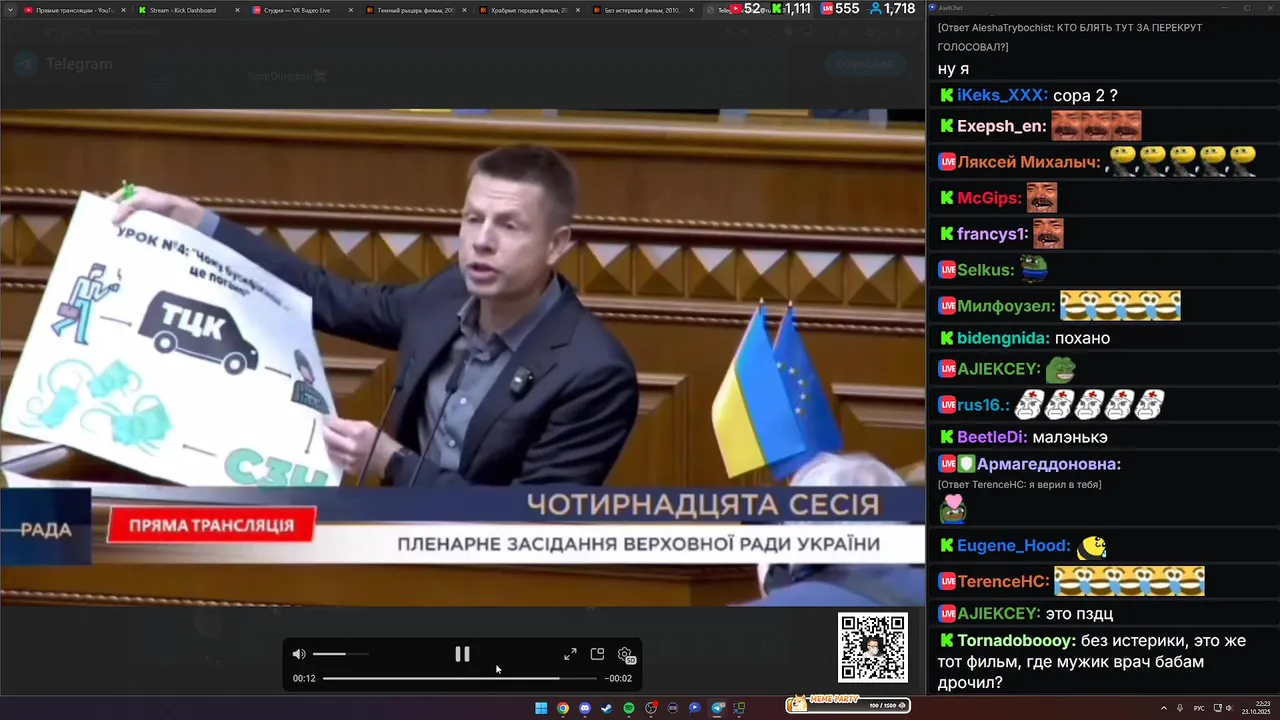Open Discord from the taskbar

[x=585, y=708]
